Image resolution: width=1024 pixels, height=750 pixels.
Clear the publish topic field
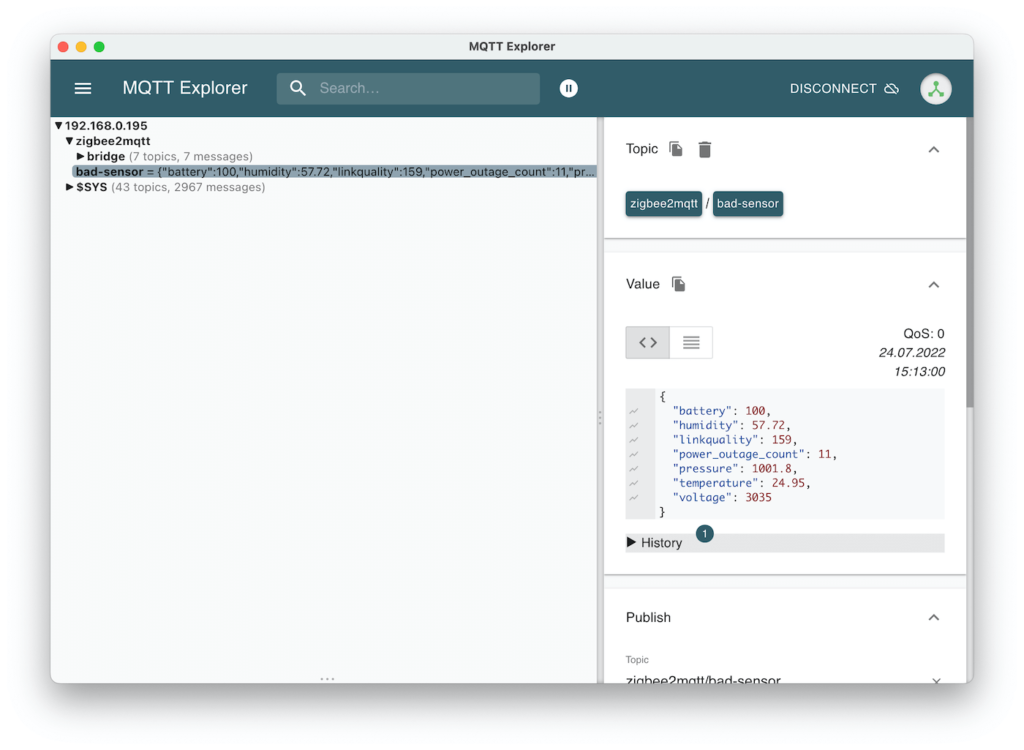pos(936,680)
